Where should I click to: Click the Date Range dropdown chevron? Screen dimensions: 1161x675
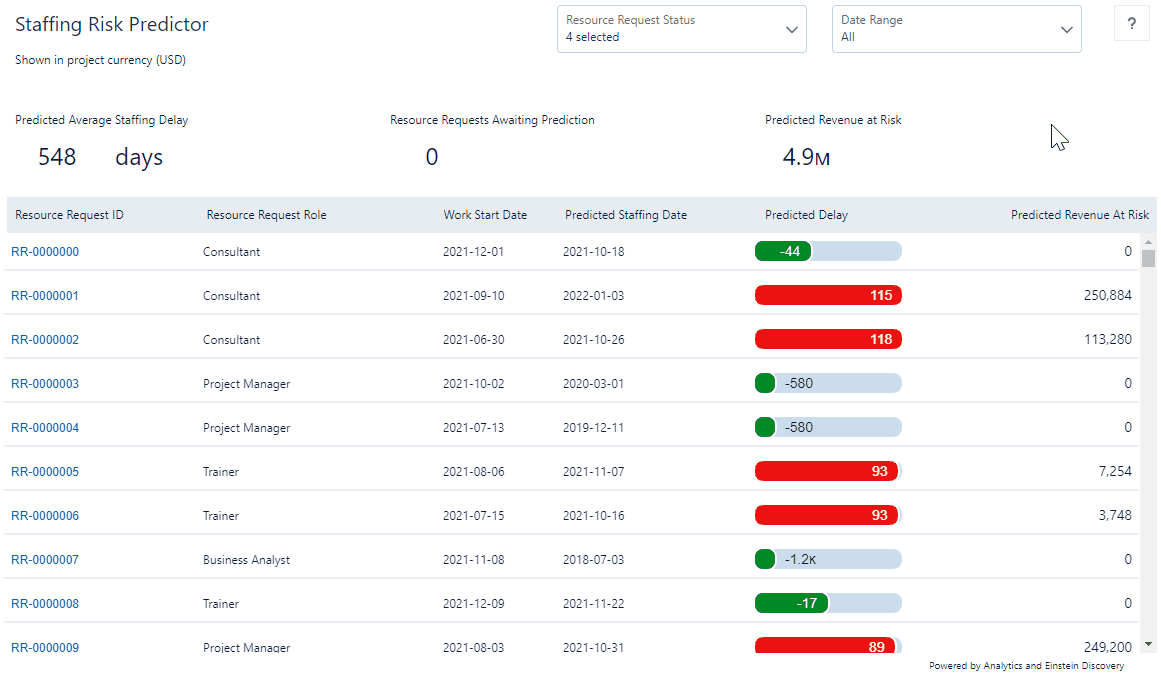click(1066, 29)
